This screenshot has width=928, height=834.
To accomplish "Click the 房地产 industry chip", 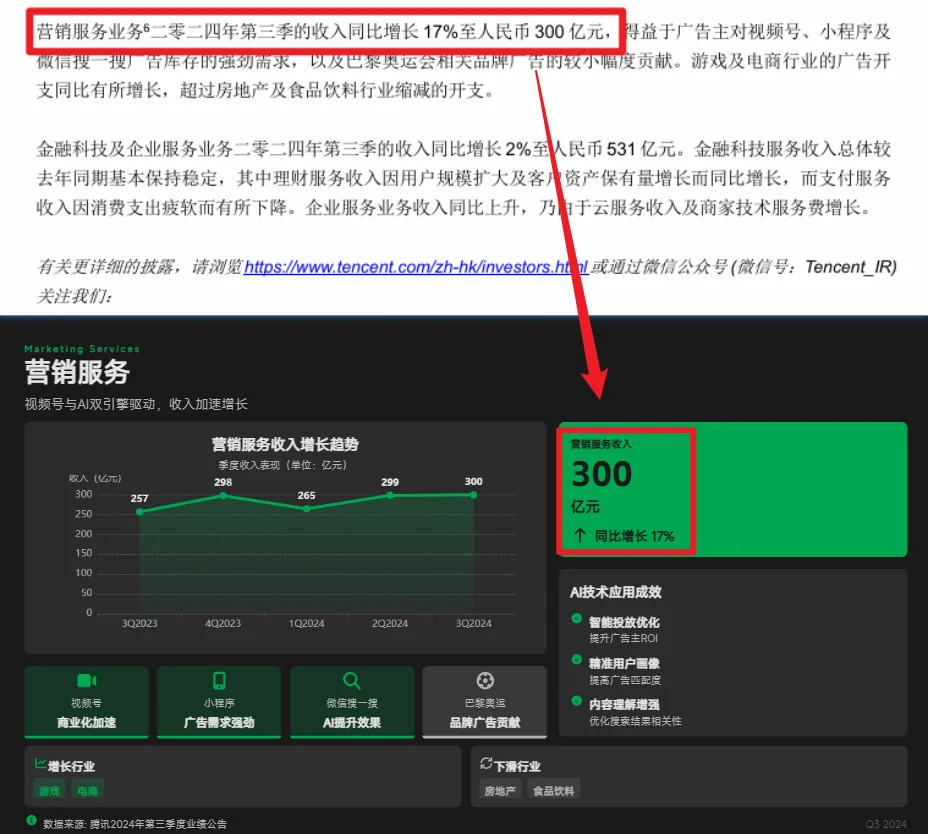I will click(499, 789).
